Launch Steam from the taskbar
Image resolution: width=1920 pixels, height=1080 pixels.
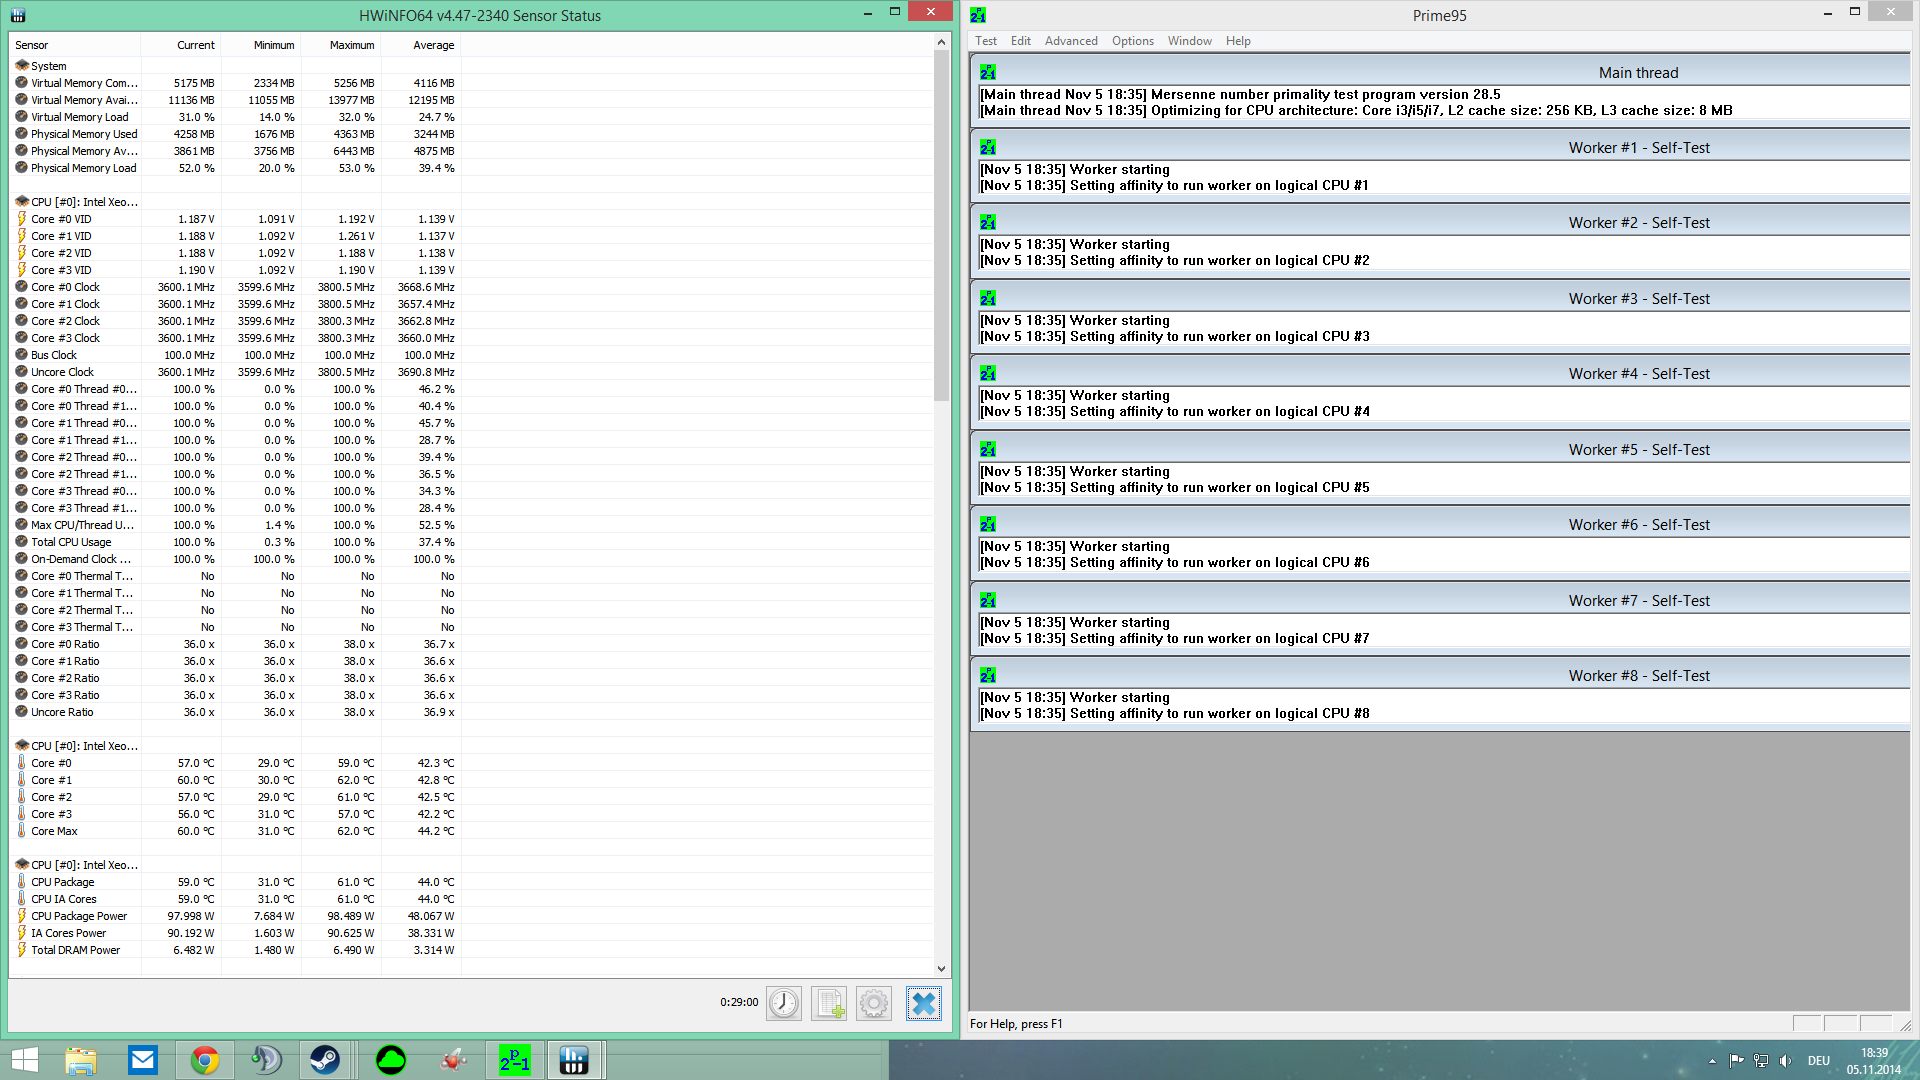(x=324, y=1060)
